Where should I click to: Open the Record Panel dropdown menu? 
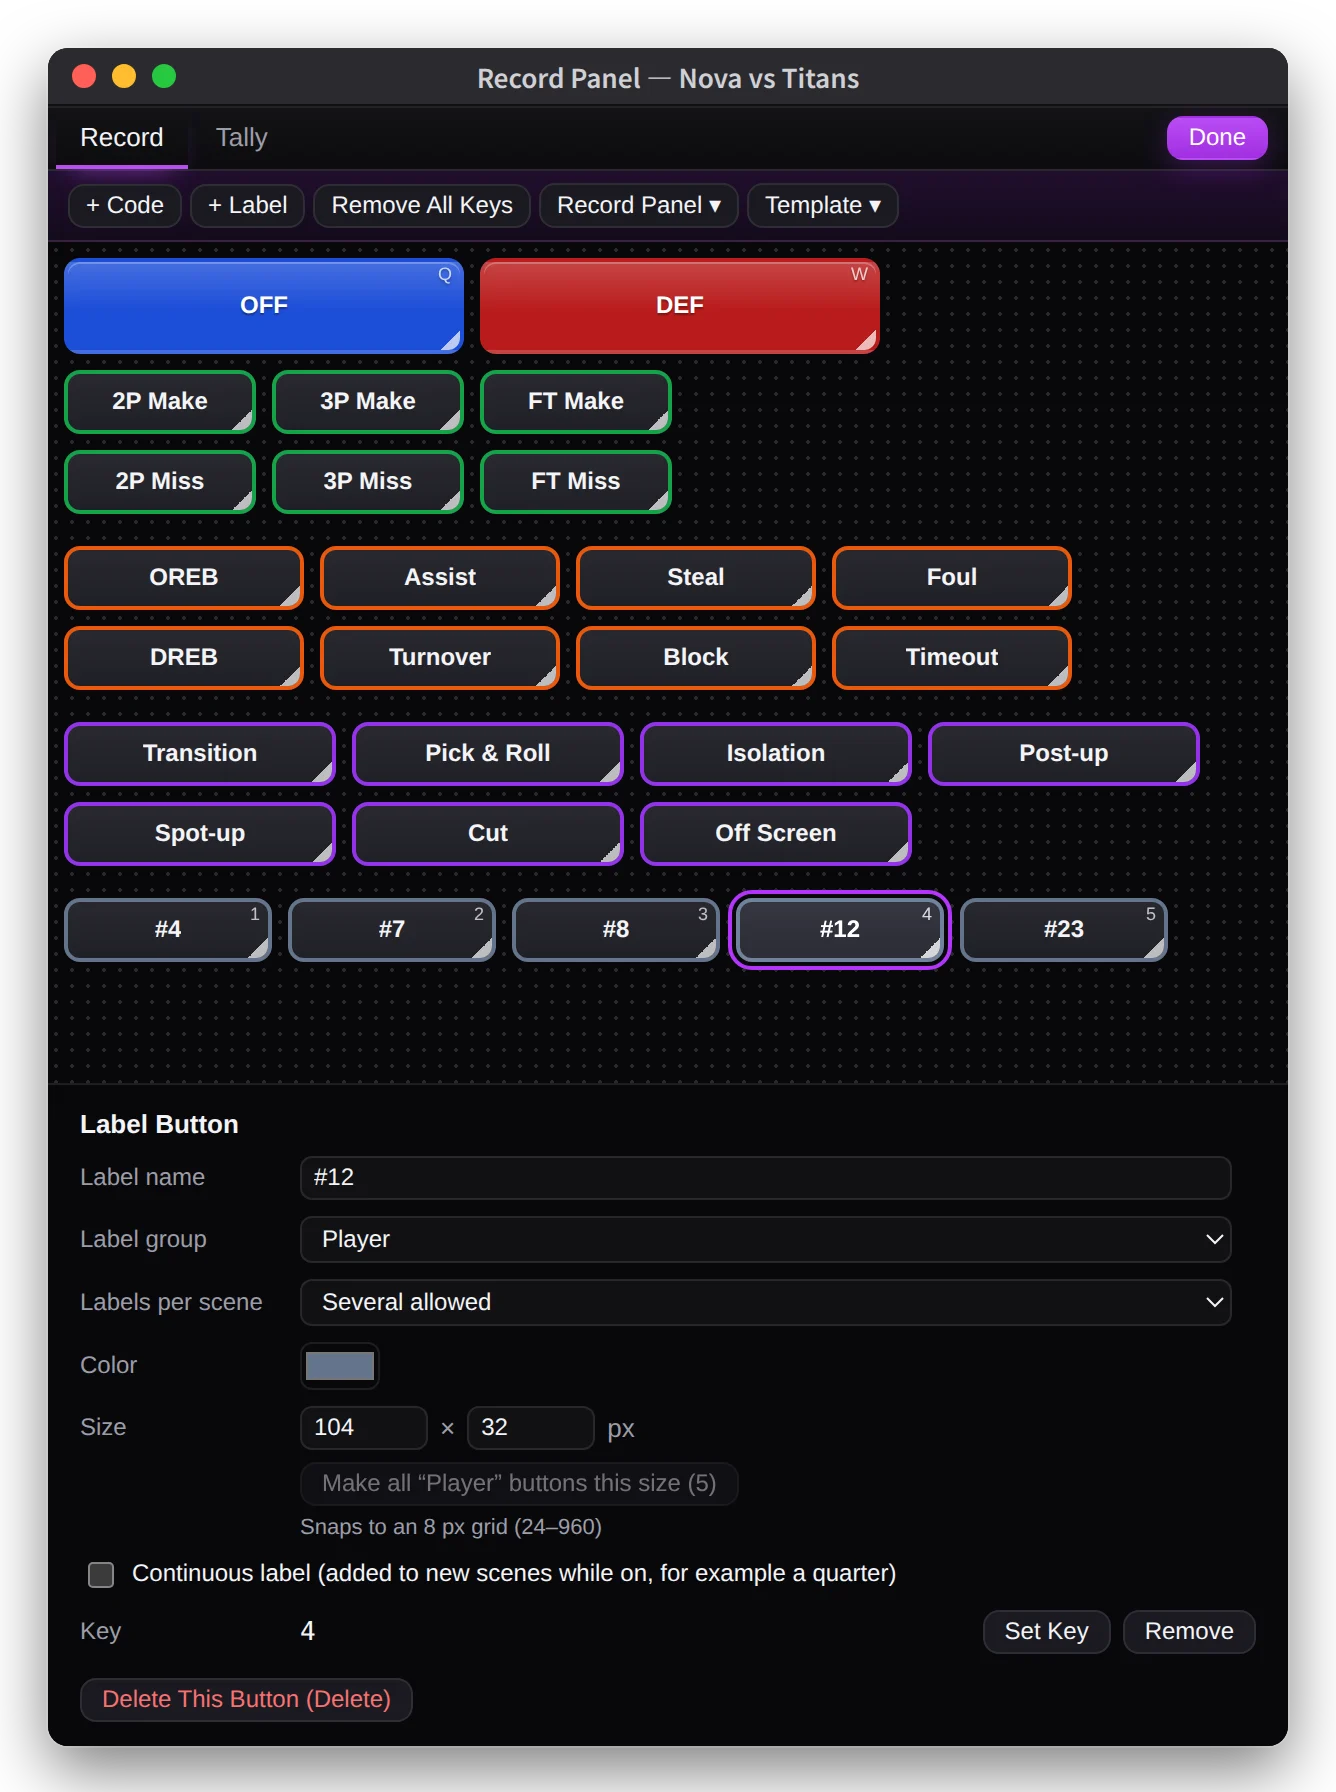[x=638, y=206]
